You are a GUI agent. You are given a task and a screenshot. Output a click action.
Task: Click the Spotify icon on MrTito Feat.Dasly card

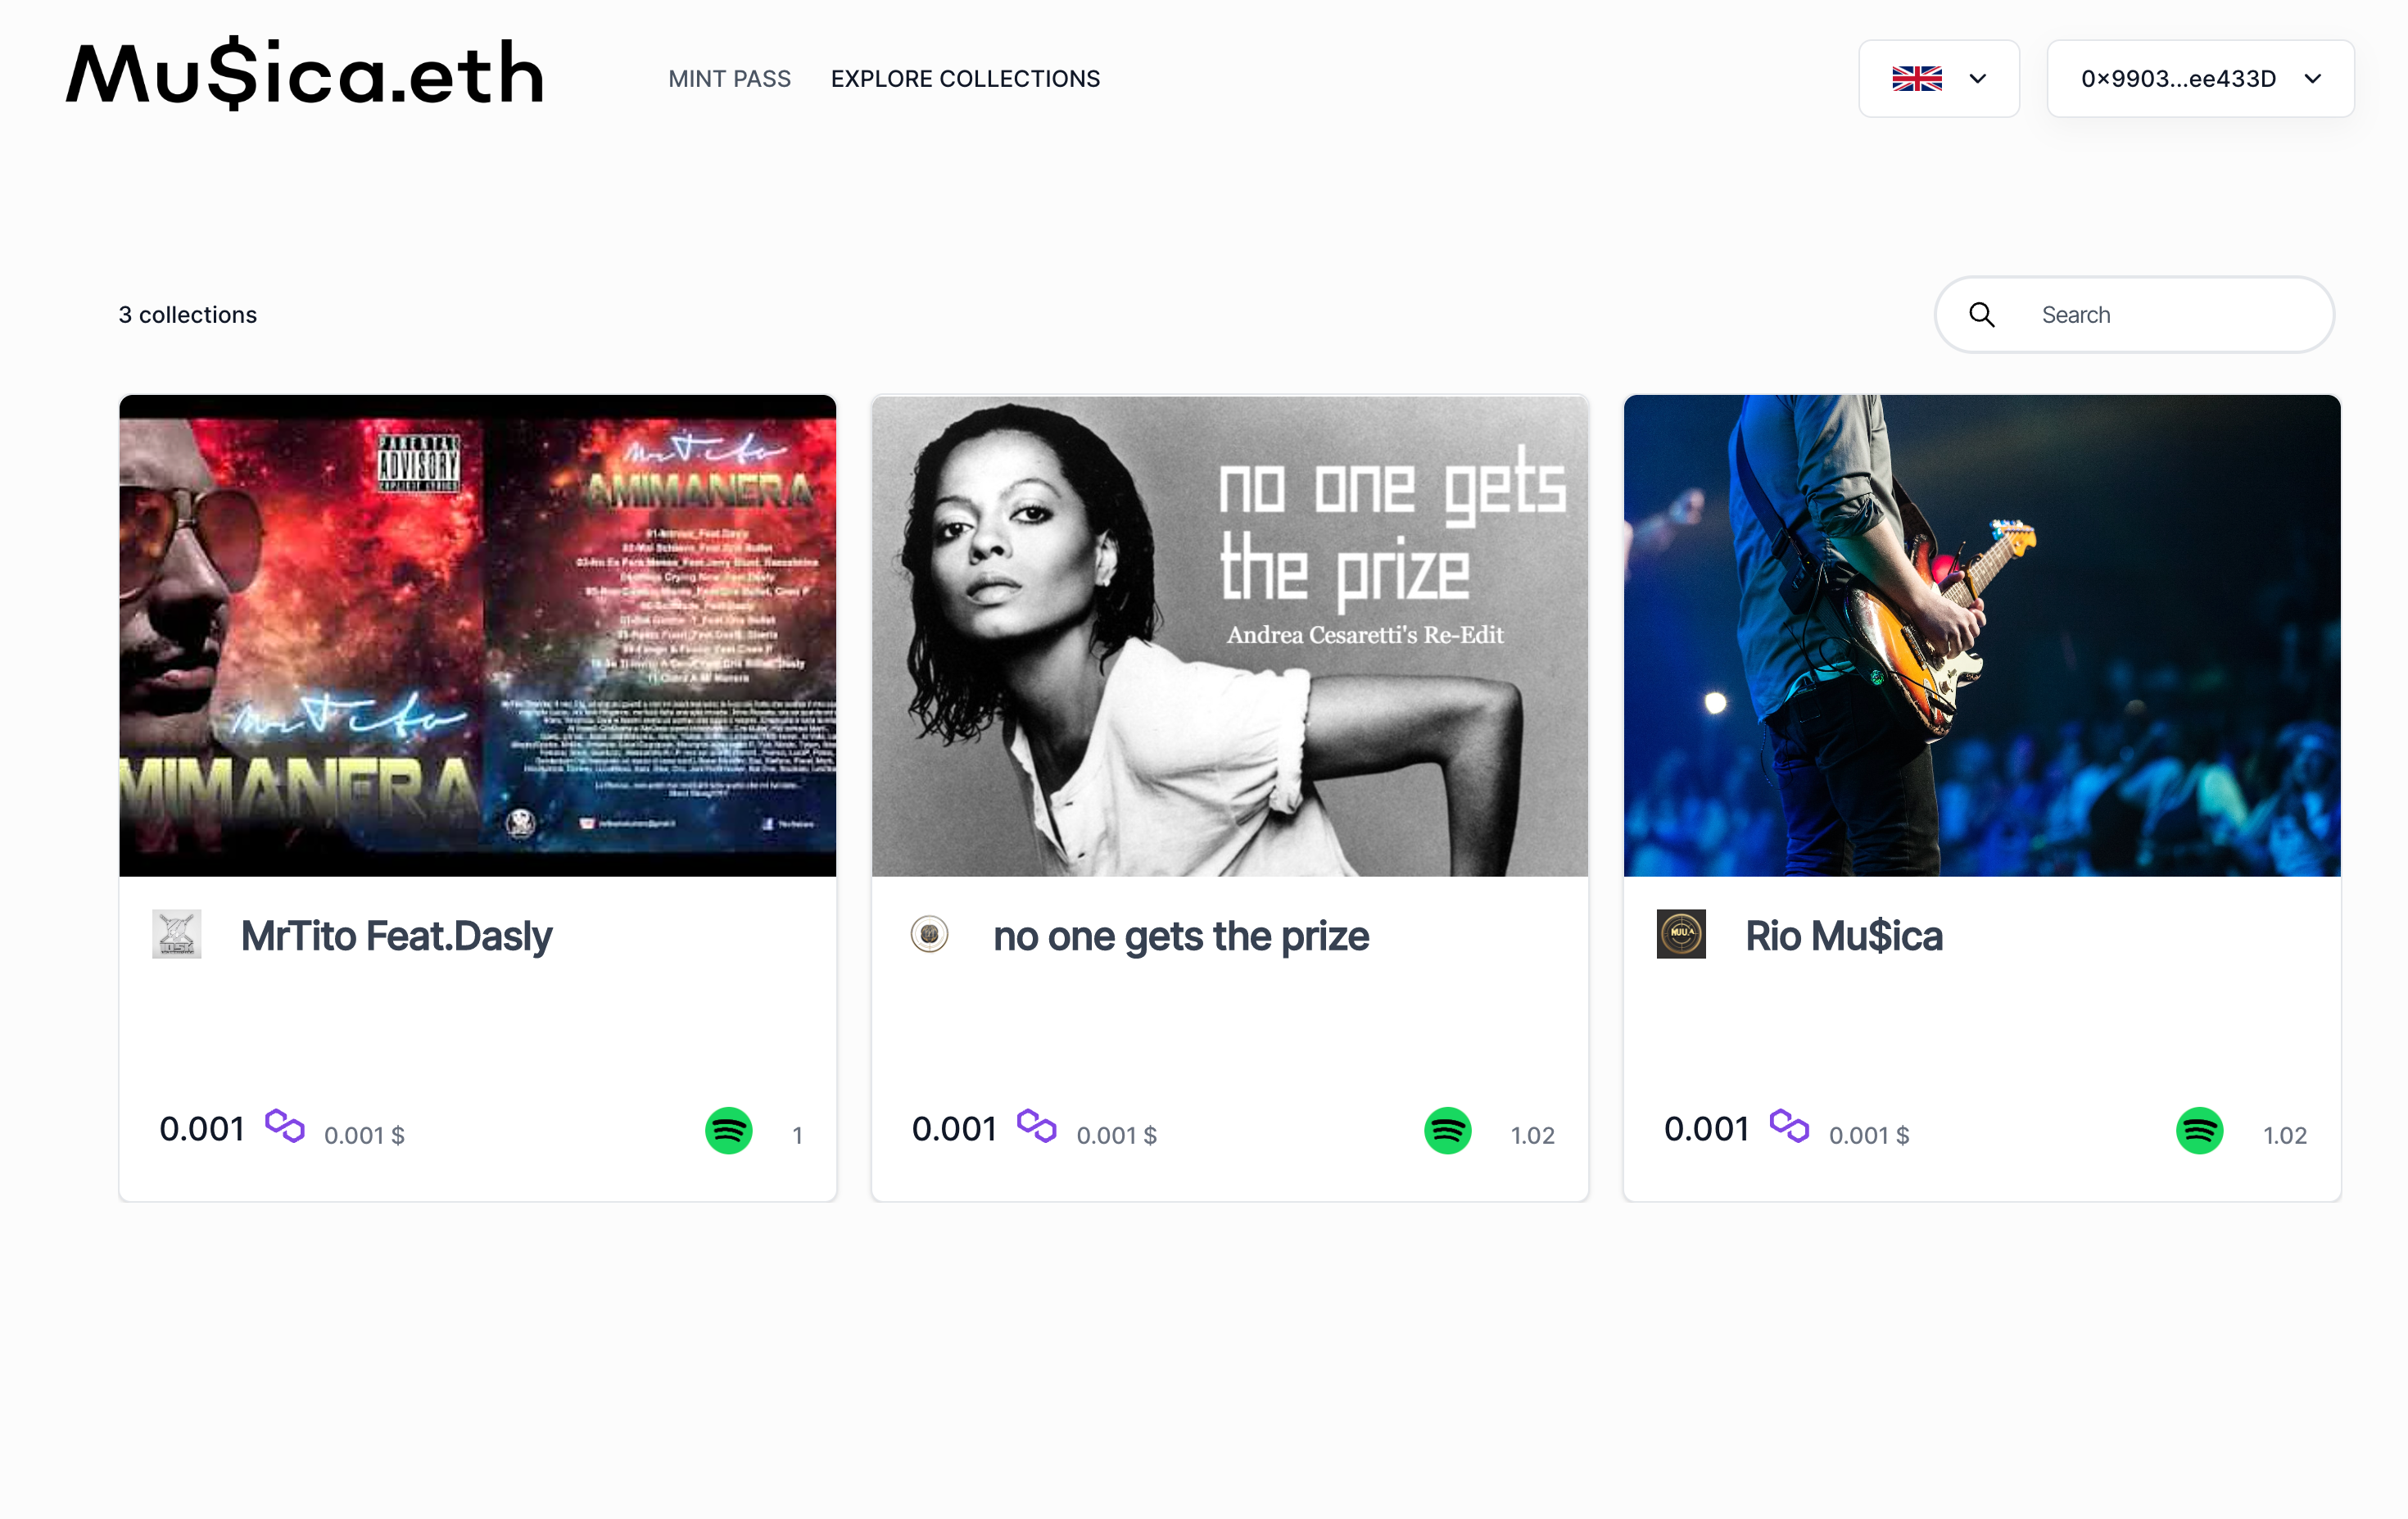tap(728, 1131)
